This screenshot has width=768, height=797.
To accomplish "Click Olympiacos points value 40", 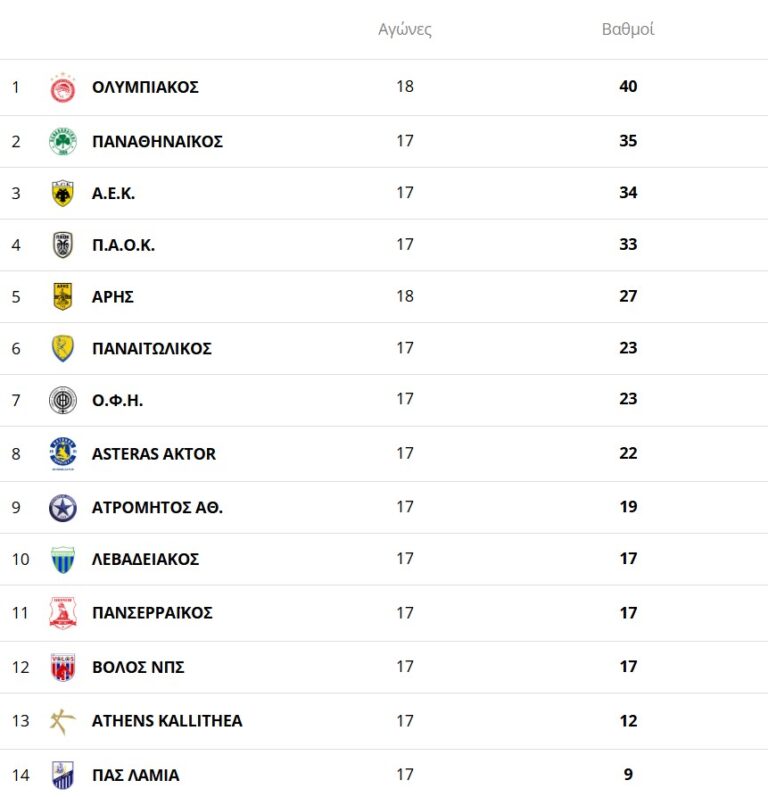I will tap(628, 87).
